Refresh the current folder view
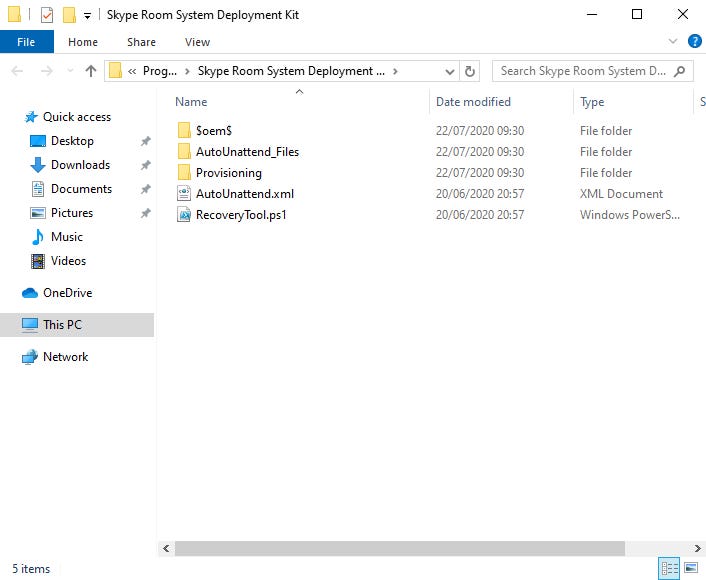The height and width of the screenshot is (580, 706). [x=470, y=72]
